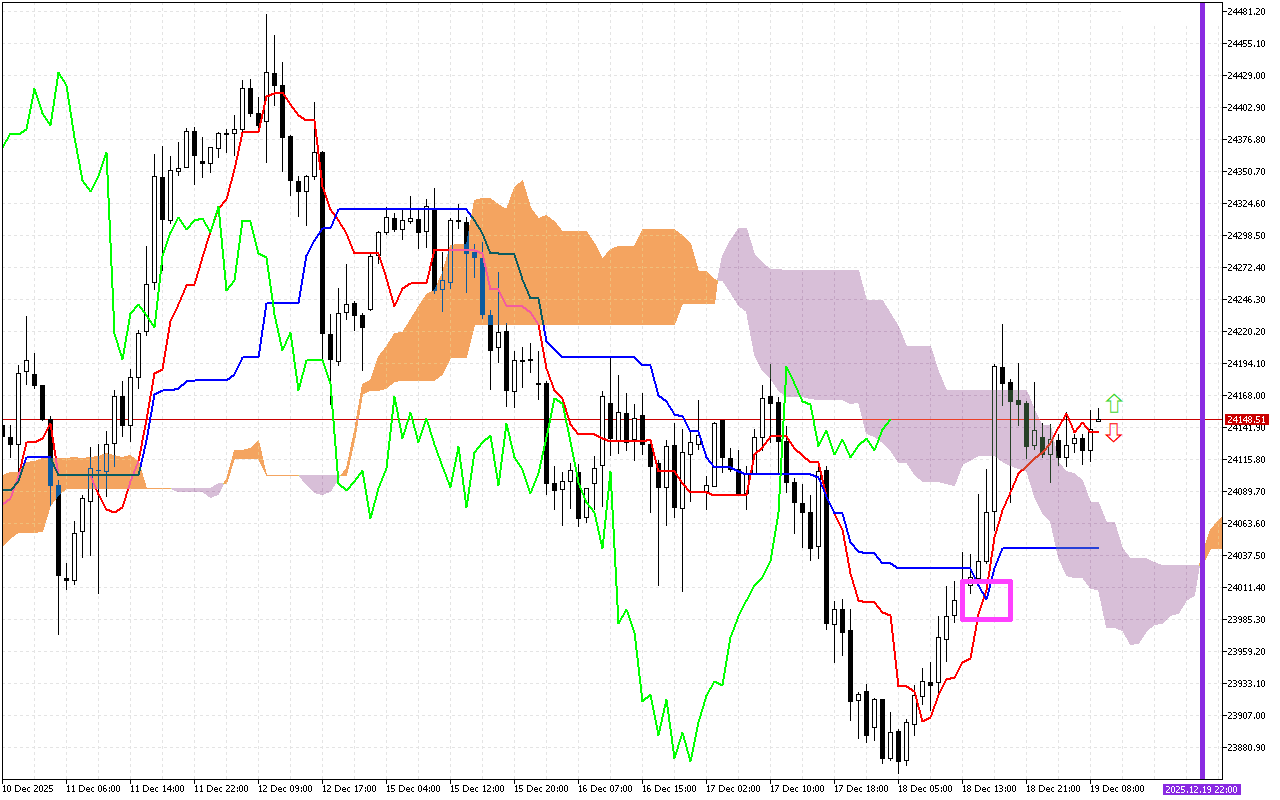The image size is (1280, 800).
Task: Click the purple 2025.12.19 22:00 date label
Action: click(x=1201, y=789)
